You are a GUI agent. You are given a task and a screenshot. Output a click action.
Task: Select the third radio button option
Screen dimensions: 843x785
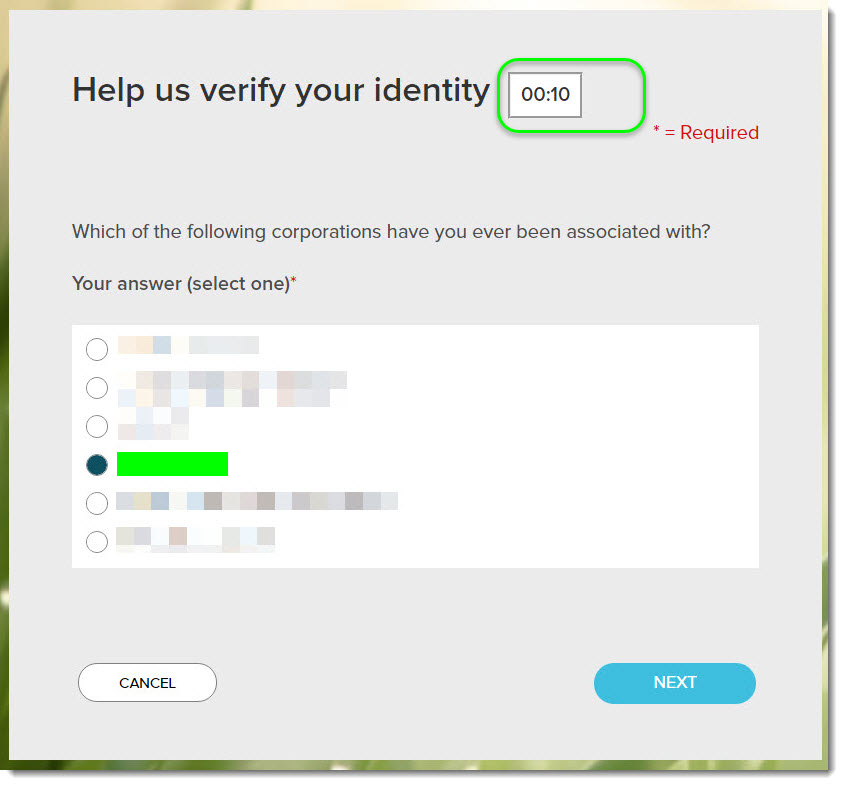[97, 427]
